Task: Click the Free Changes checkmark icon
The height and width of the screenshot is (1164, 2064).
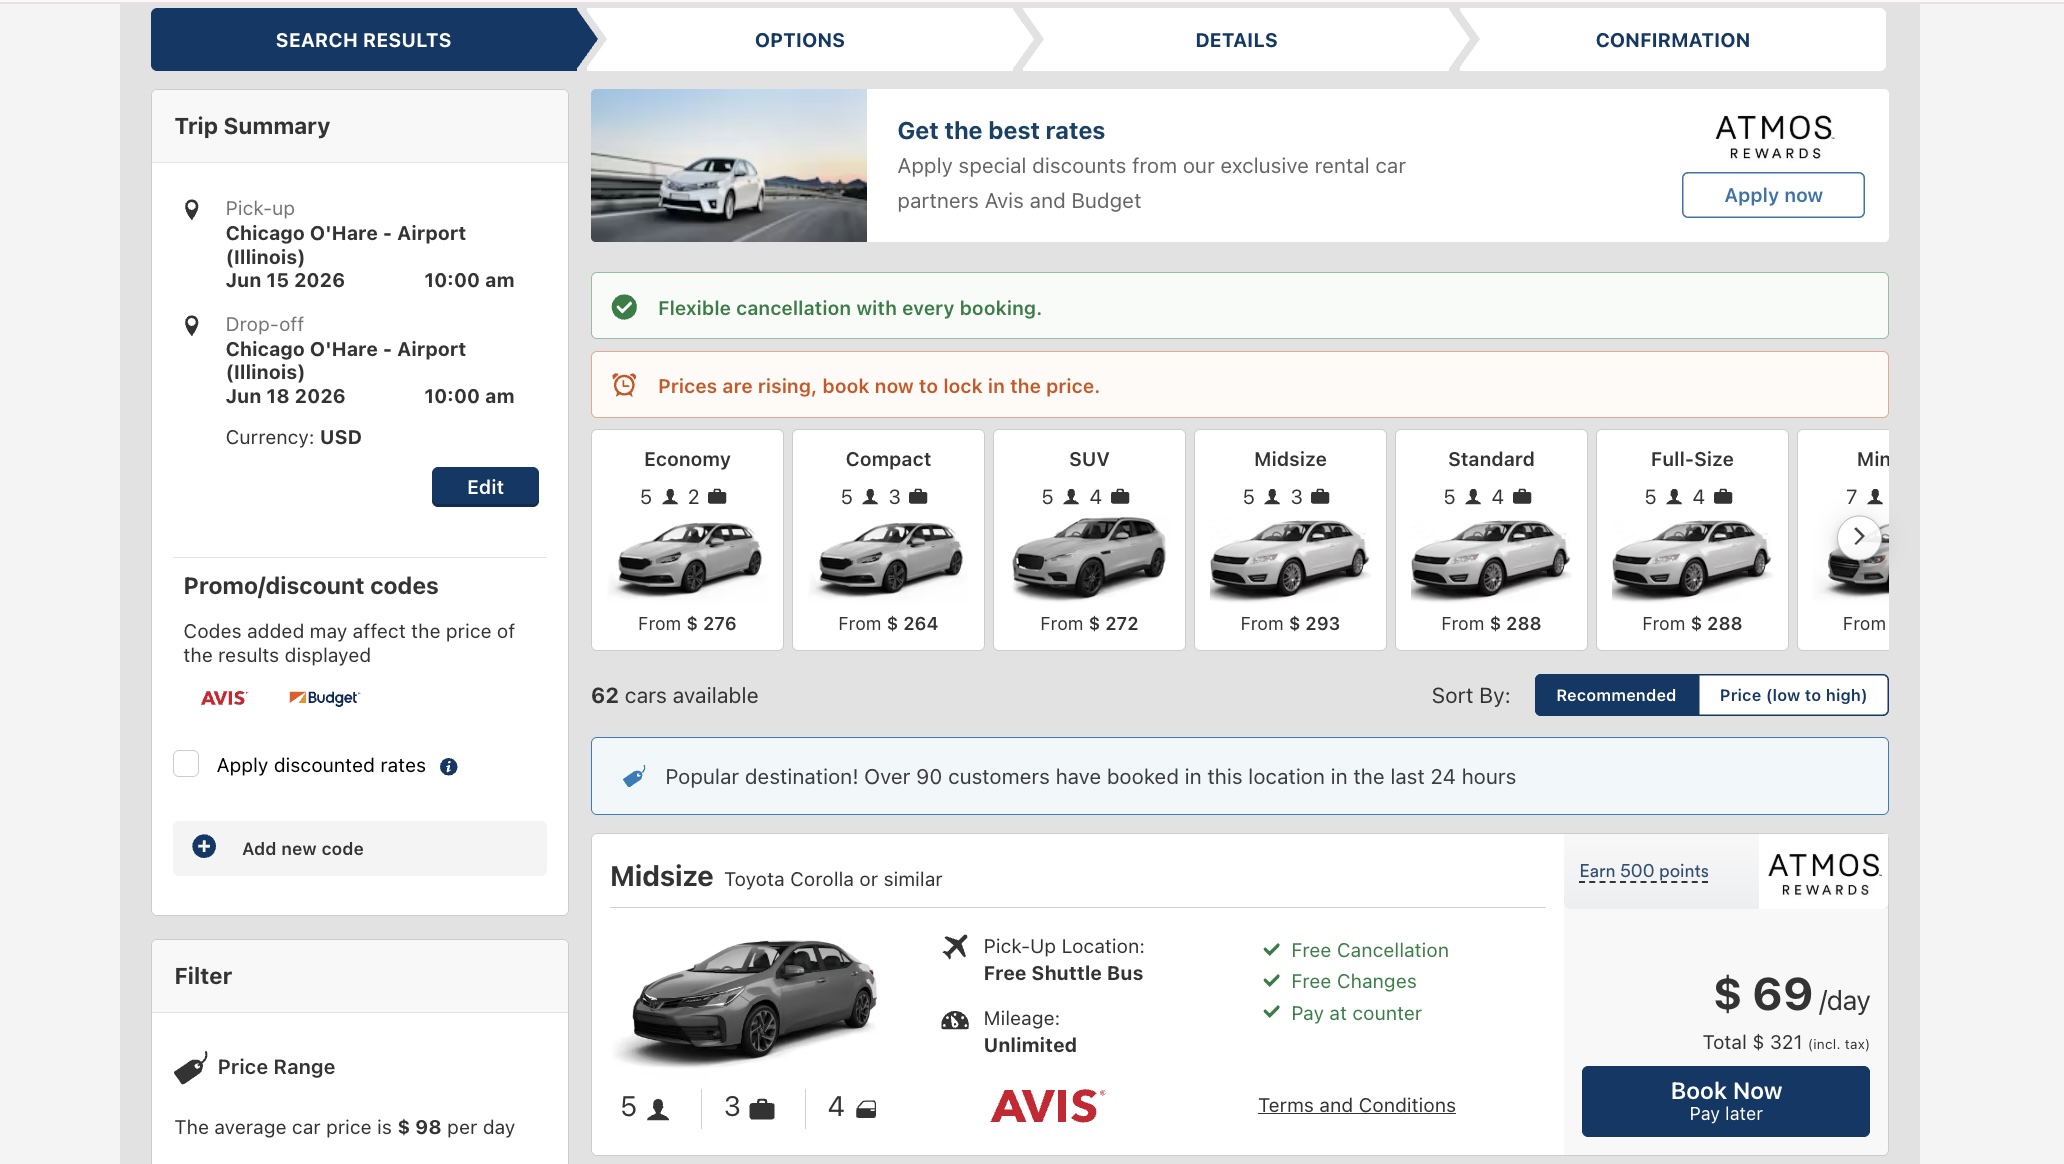Action: tap(1272, 980)
